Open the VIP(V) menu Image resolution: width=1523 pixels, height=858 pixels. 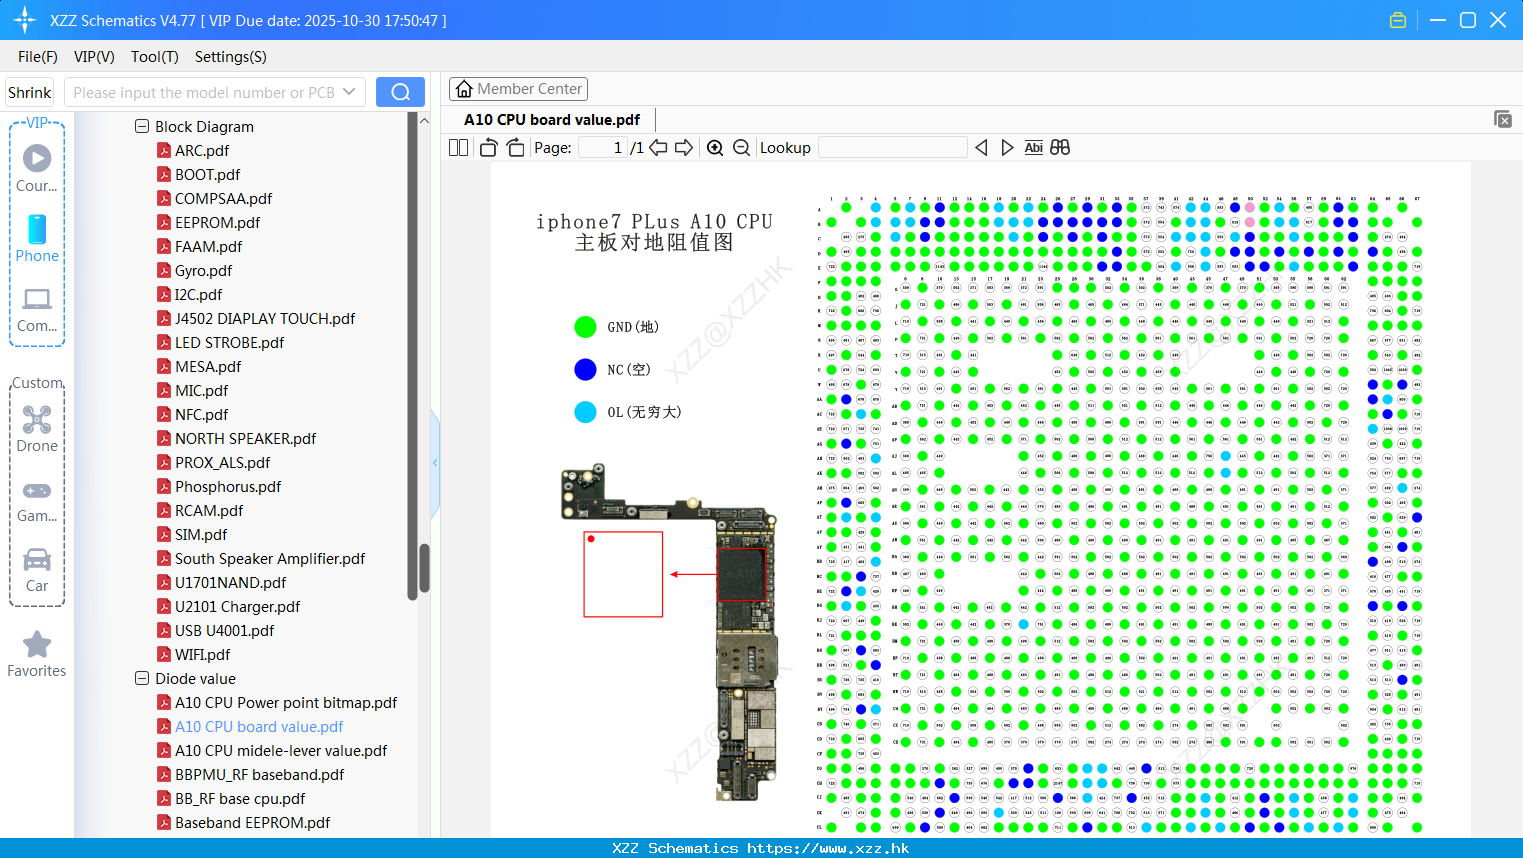(x=94, y=57)
